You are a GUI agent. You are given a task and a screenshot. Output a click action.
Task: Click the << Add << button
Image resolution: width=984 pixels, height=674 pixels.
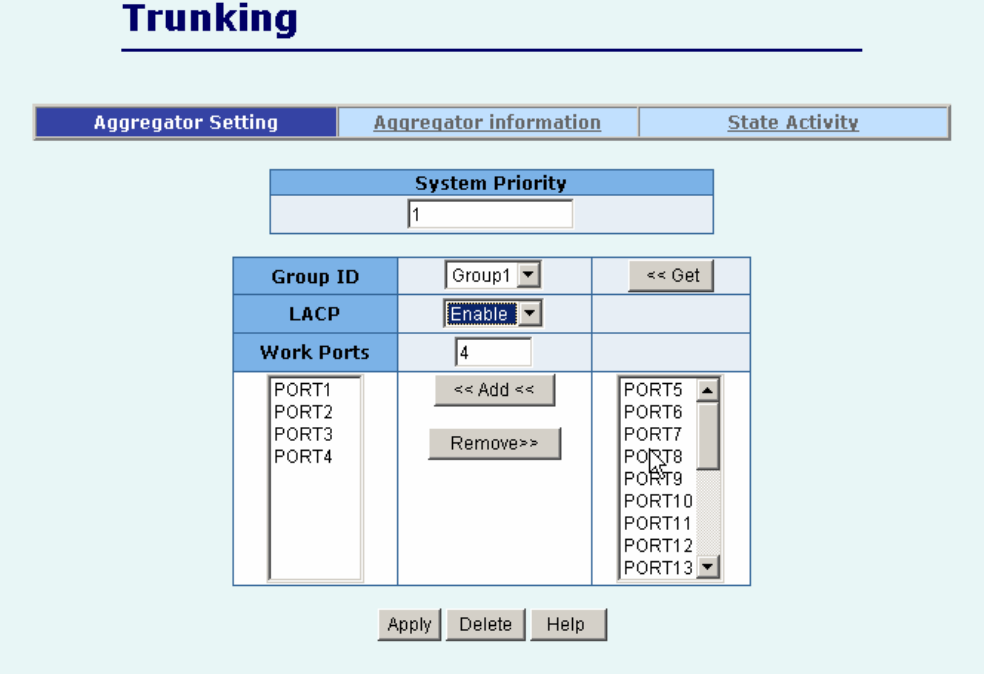494,390
